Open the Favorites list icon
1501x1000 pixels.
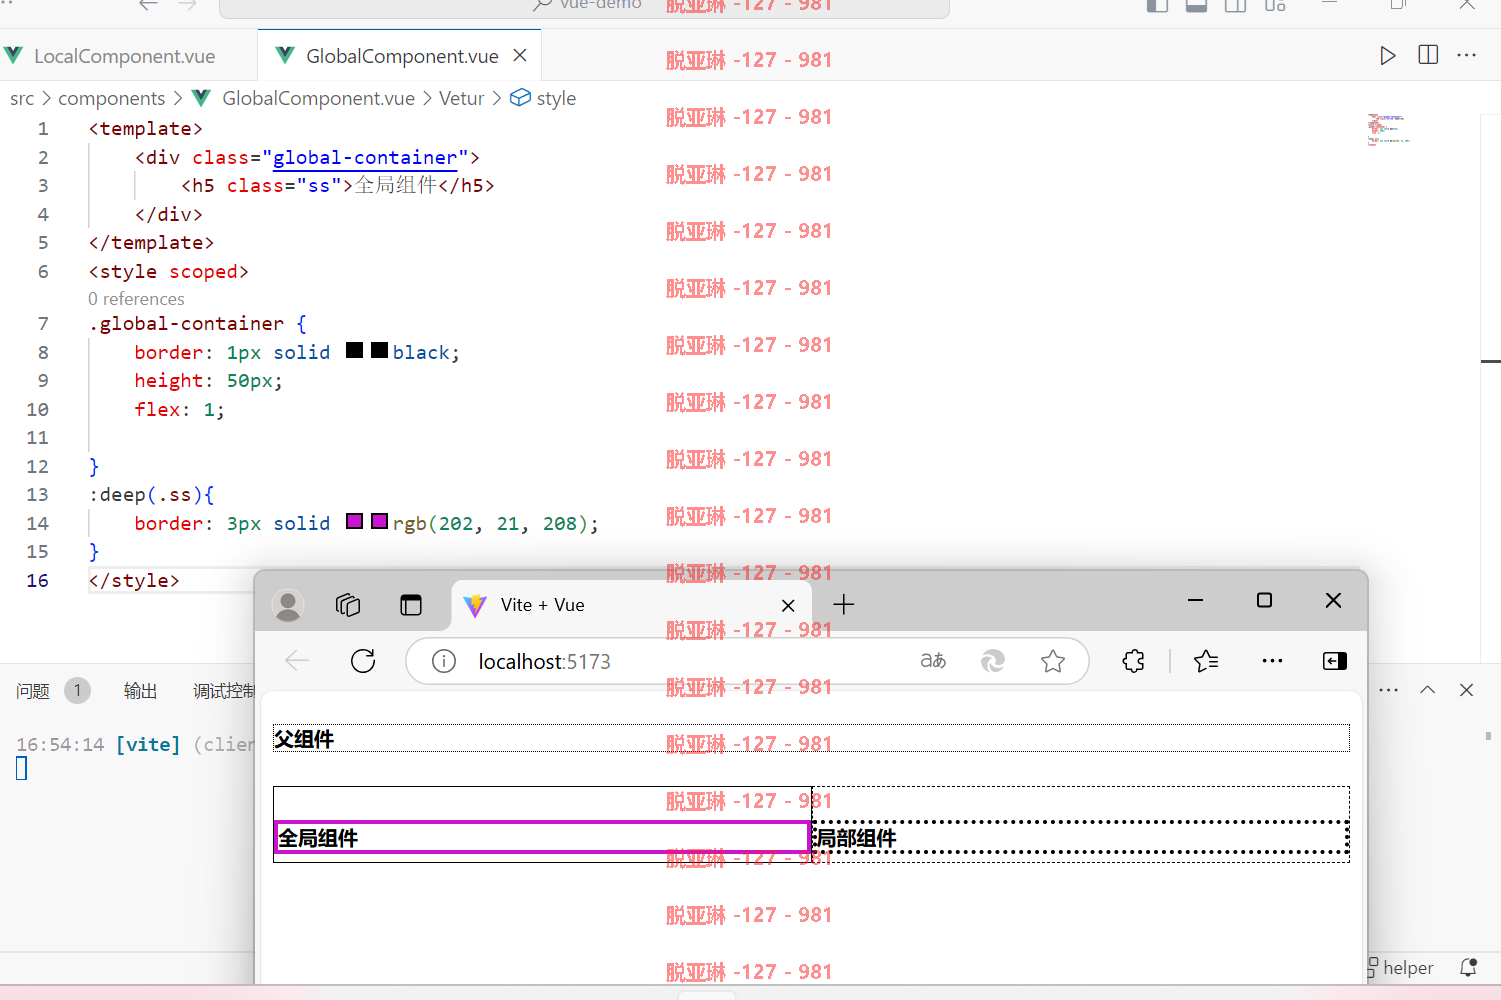(x=1206, y=661)
